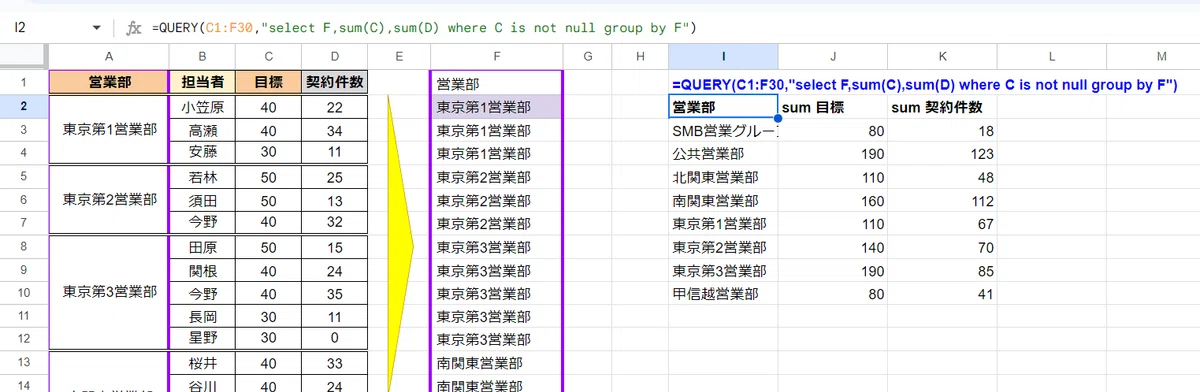Select column B header
1200x392 pixels.
pyautogui.click(x=203, y=57)
